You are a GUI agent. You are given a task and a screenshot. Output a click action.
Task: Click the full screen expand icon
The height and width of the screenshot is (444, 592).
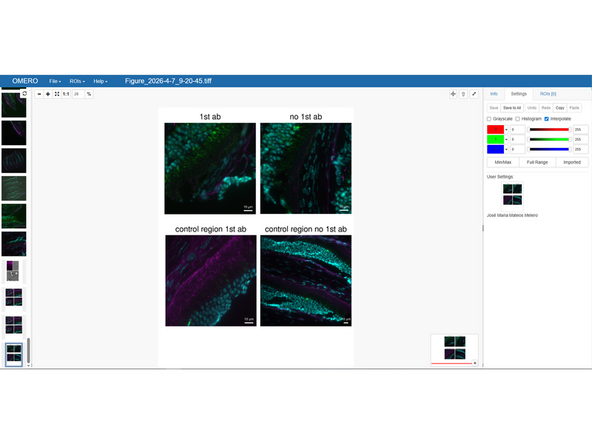(x=474, y=94)
